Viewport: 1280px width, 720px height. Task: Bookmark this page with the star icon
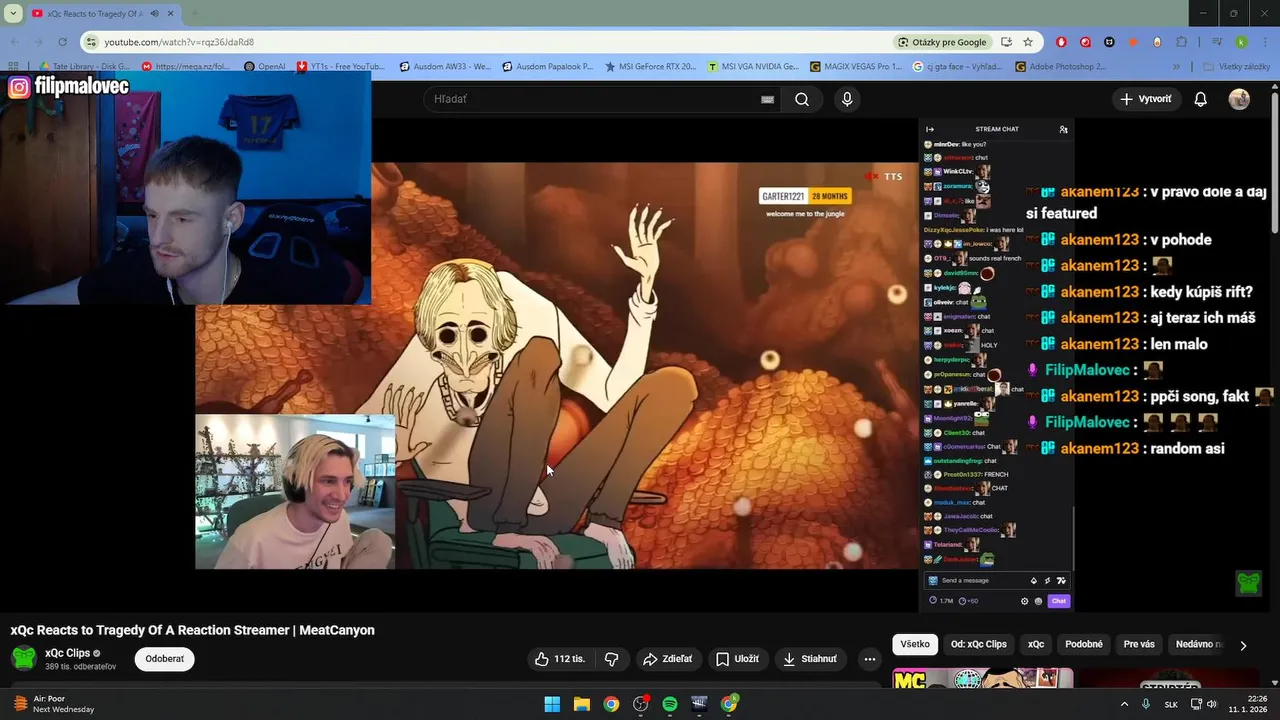point(1027,42)
